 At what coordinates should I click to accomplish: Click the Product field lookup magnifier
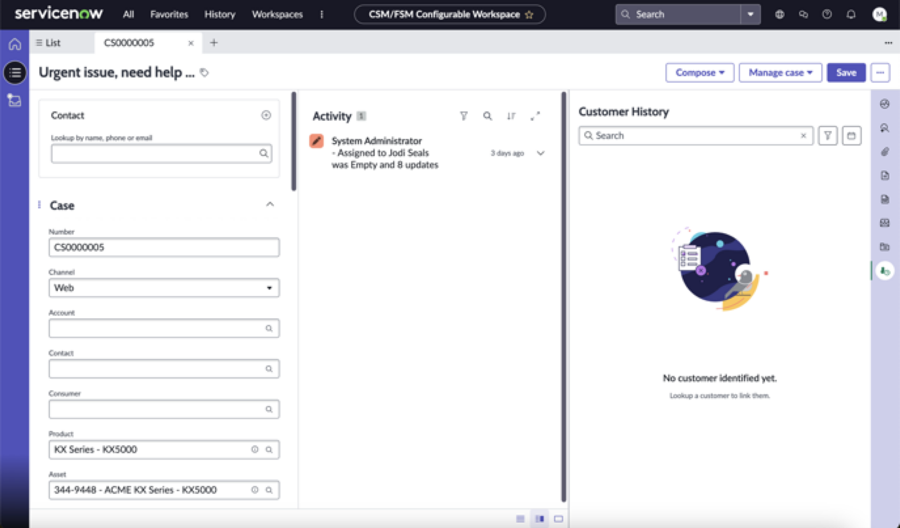point(269,449)
